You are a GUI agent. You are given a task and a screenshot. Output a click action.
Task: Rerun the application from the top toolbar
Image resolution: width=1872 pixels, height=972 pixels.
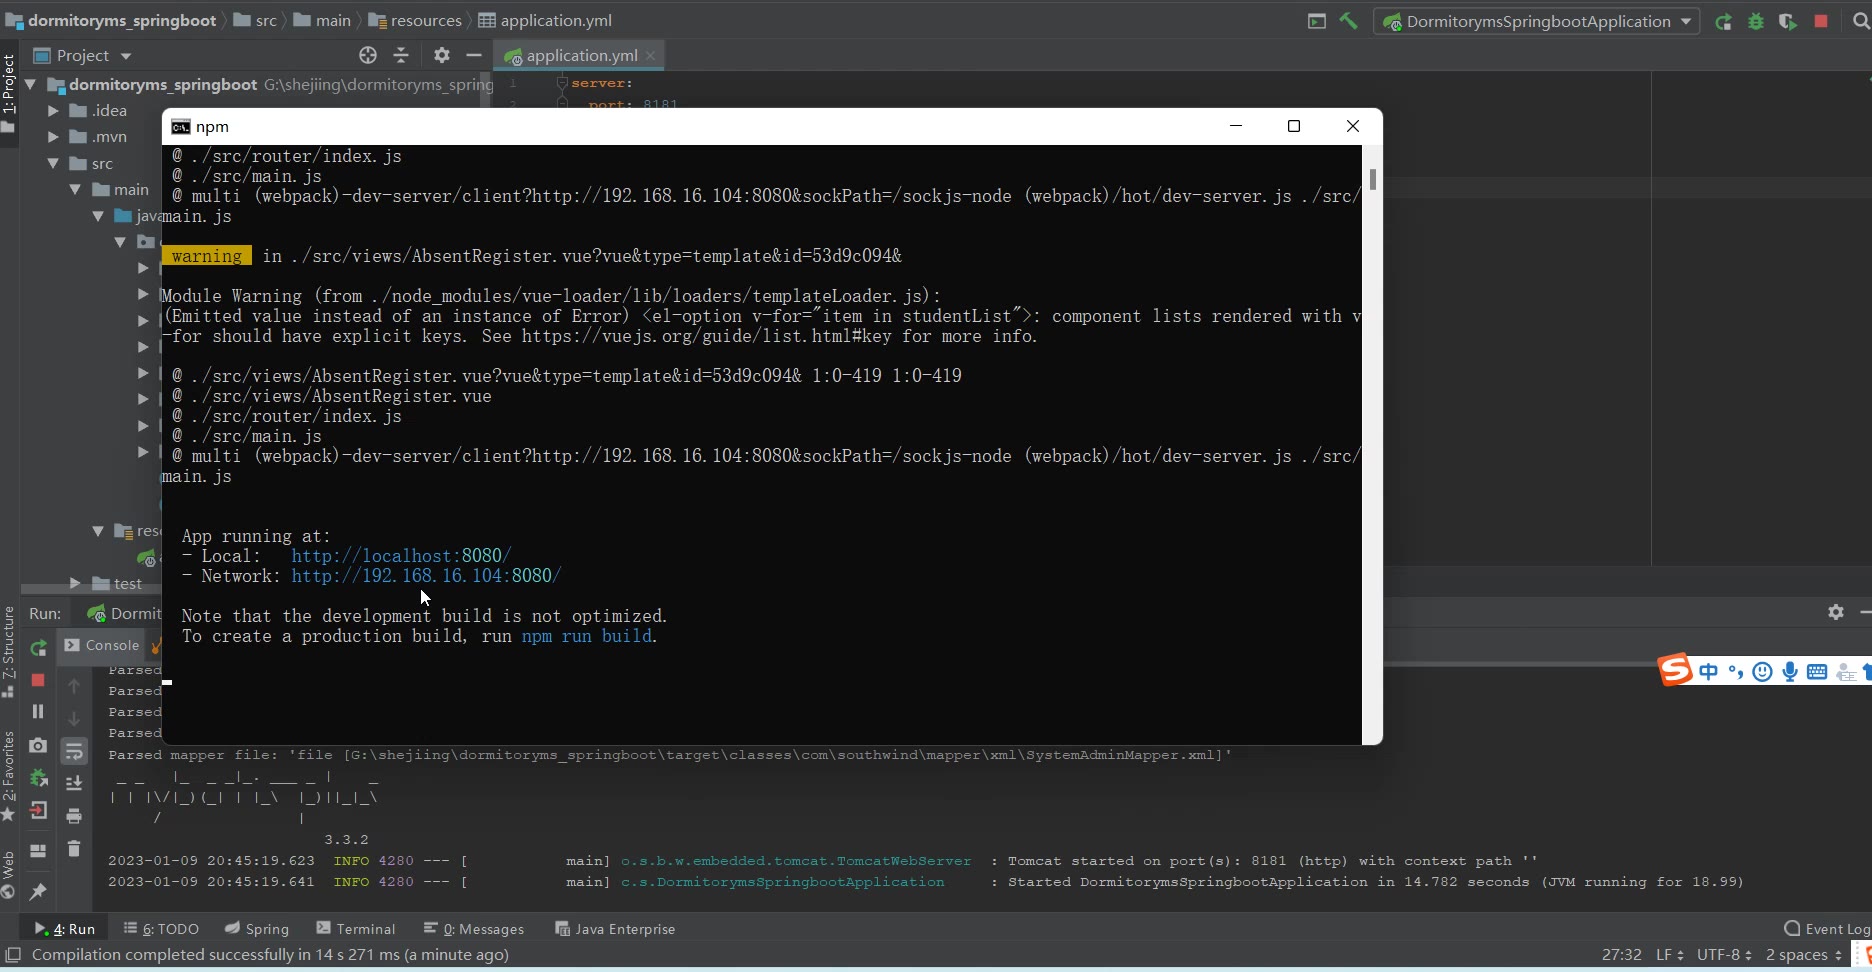click(x=1723, y=22)
